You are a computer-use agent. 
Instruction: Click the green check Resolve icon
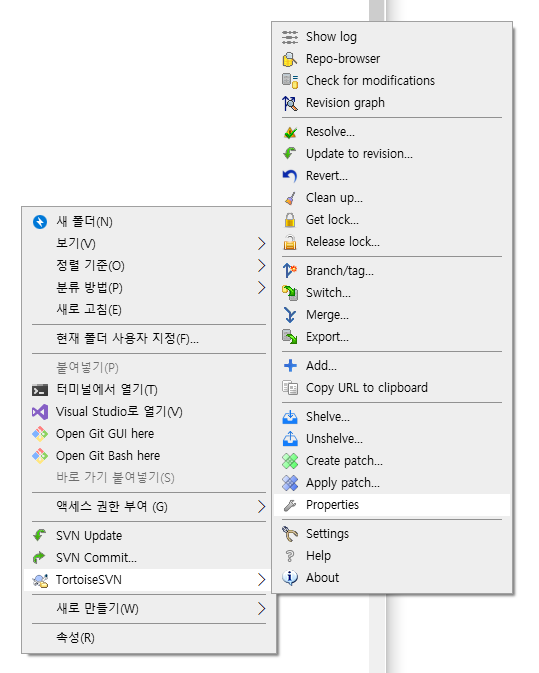(290, 132)
